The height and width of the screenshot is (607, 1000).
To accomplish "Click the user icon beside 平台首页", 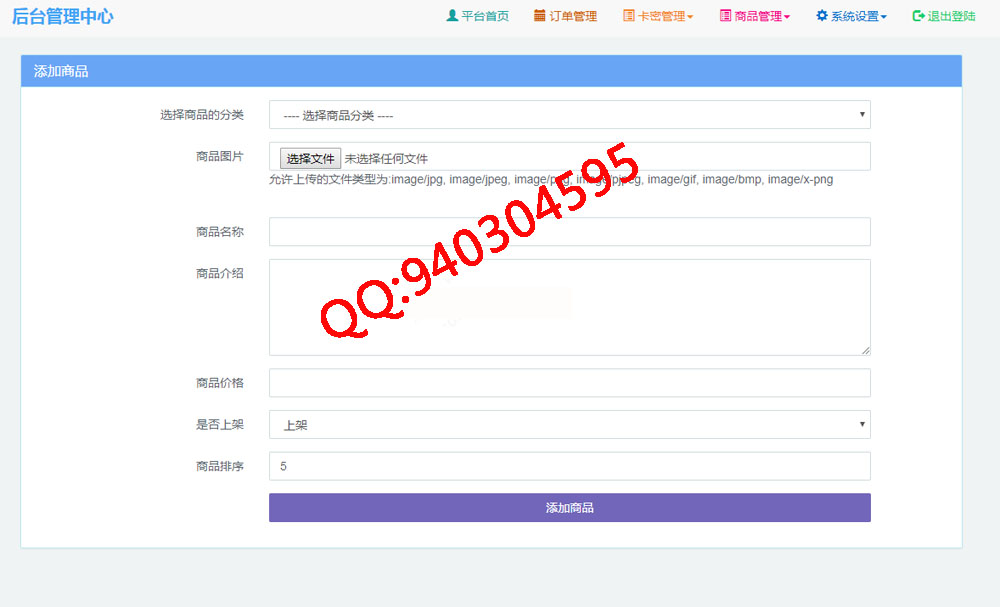I will [452, 16].
